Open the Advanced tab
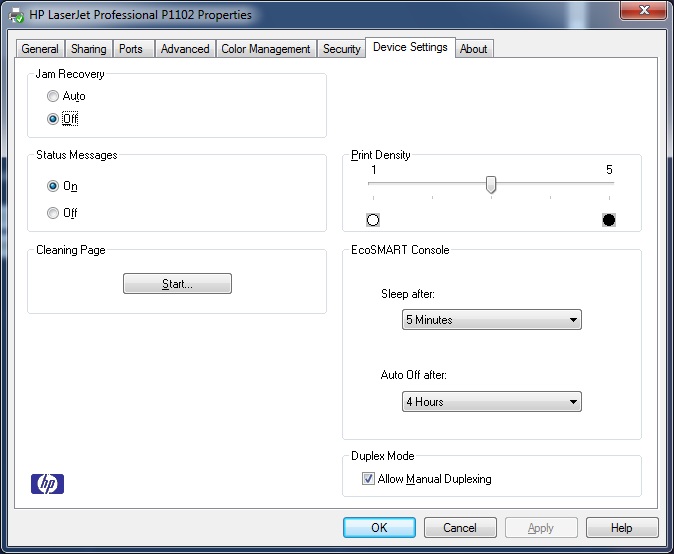The width and height of the screenshot is (674, 554). pyautogui.click(x=185, y=49)
